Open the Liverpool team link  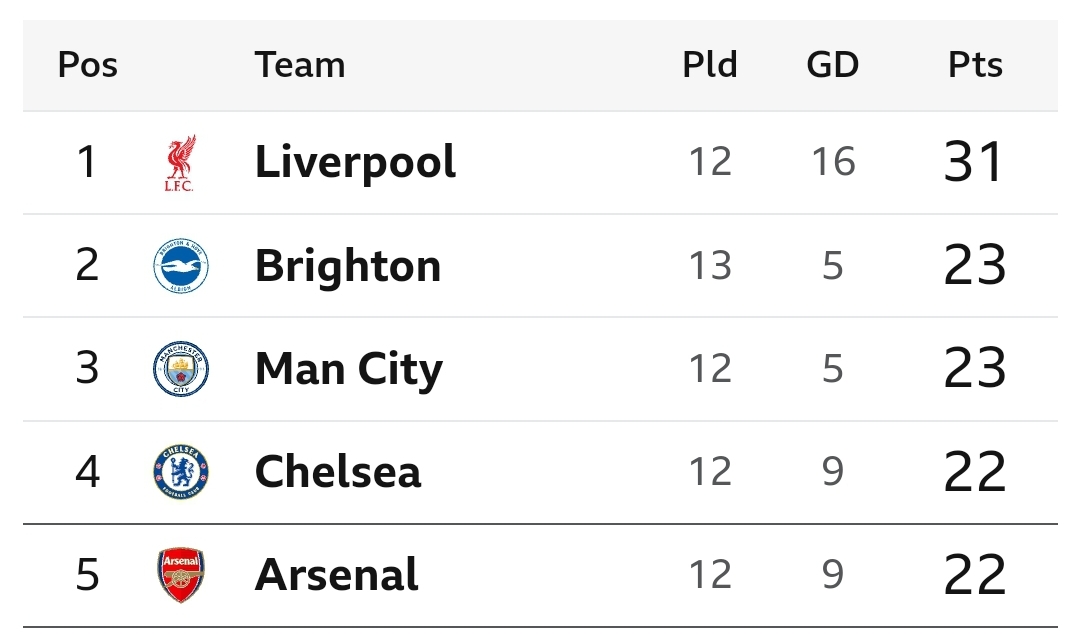click(x=355, y=163)
